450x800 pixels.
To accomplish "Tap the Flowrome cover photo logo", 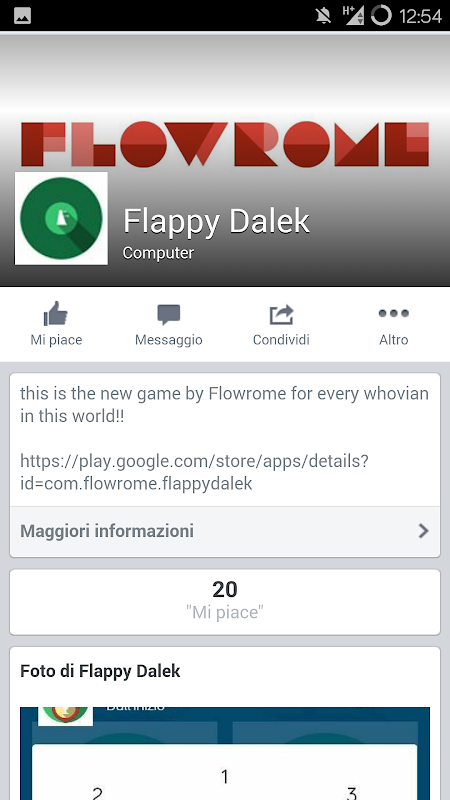I will click(225, 144).
